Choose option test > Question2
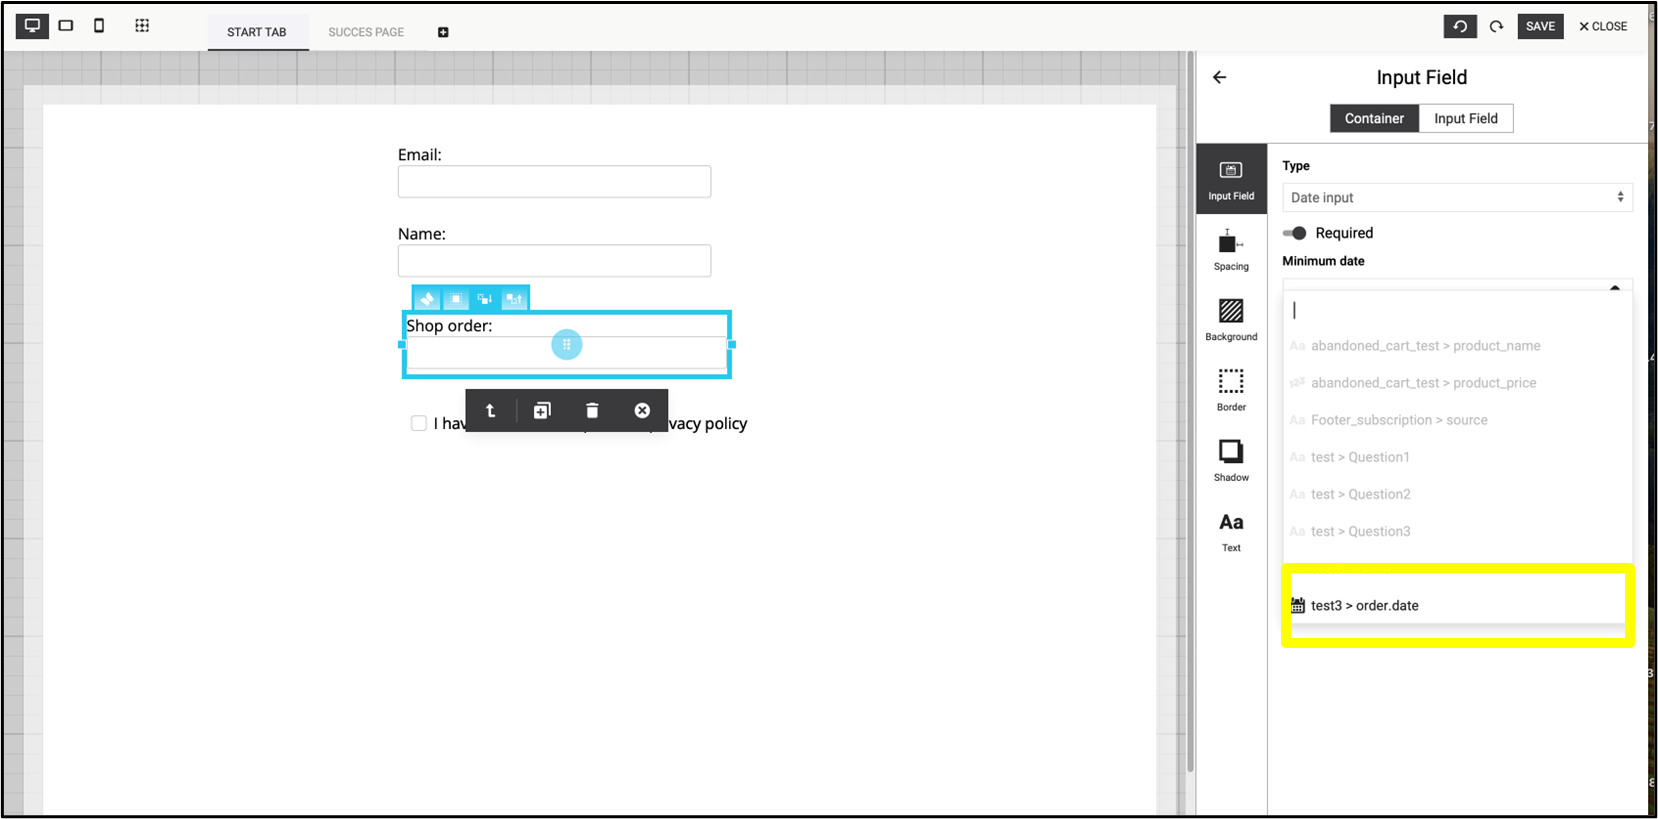 click(1458, 494)
